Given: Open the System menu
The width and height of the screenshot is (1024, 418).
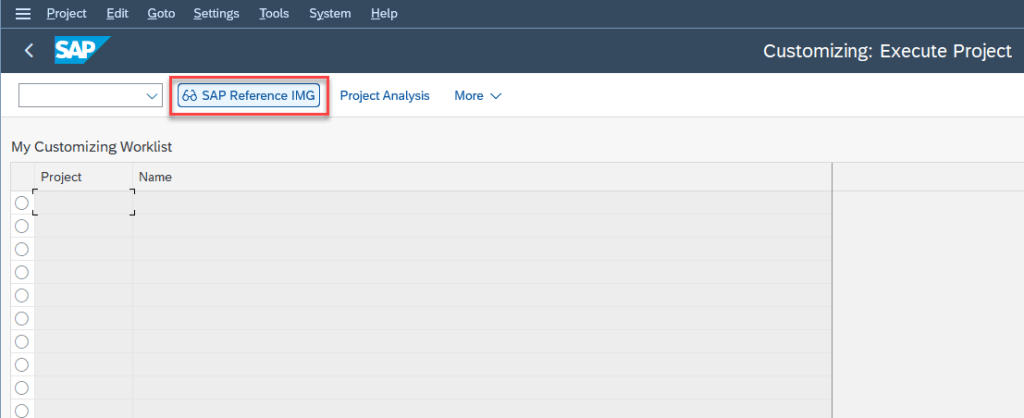Looking at the screenshot, I should click(x=330, y=14).
